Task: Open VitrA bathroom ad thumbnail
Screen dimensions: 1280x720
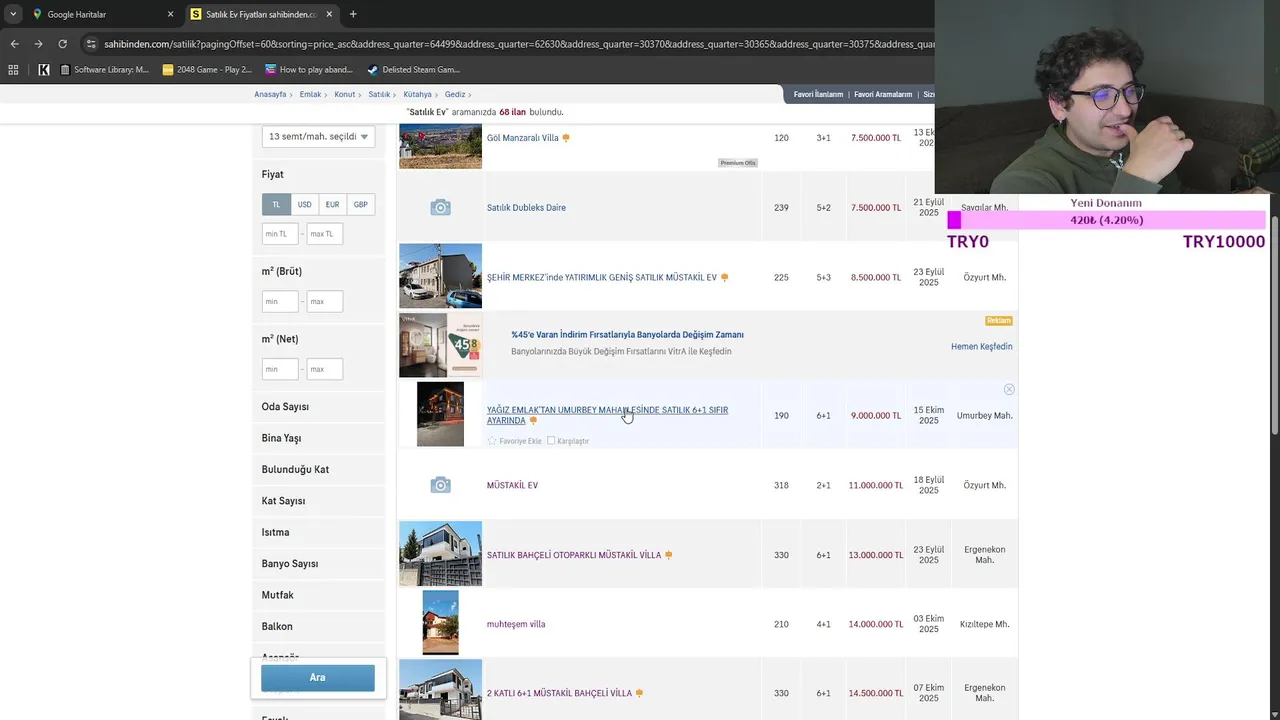Action: point(440,345)
